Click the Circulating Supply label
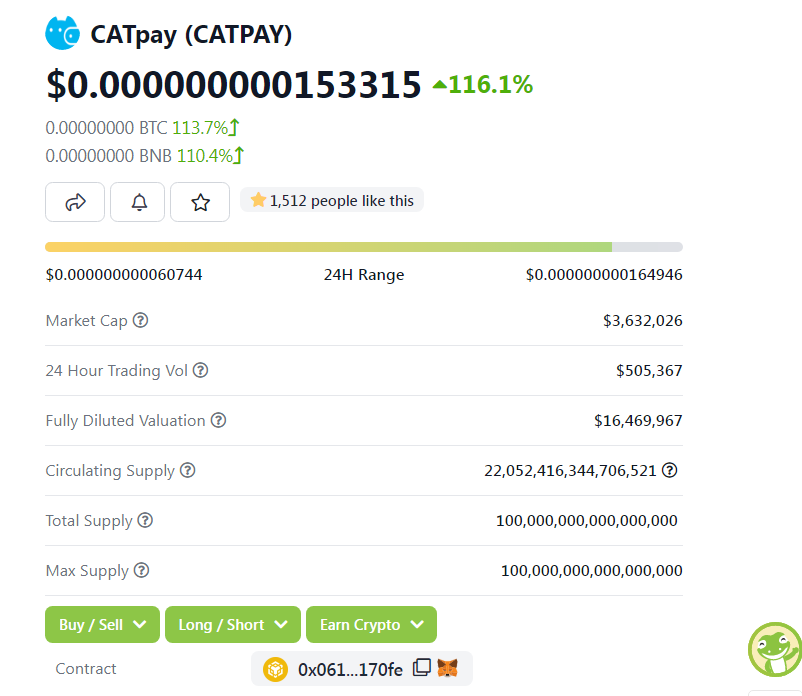 [110, 470]
